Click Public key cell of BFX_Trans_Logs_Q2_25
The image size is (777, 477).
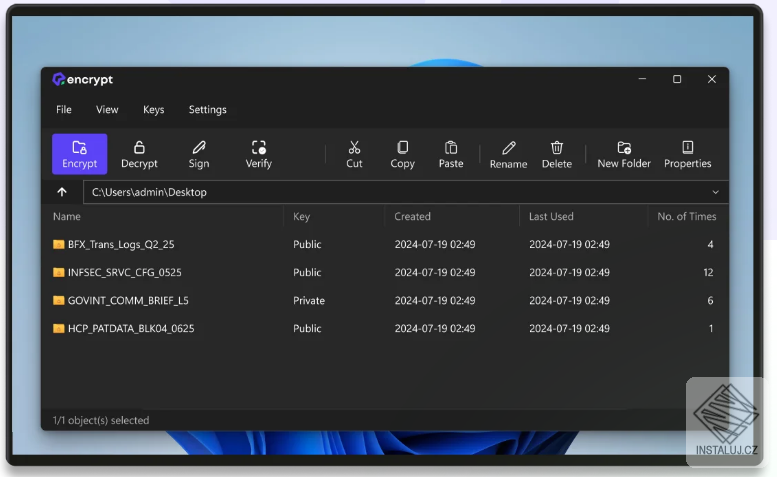click(x=307, y=244)
